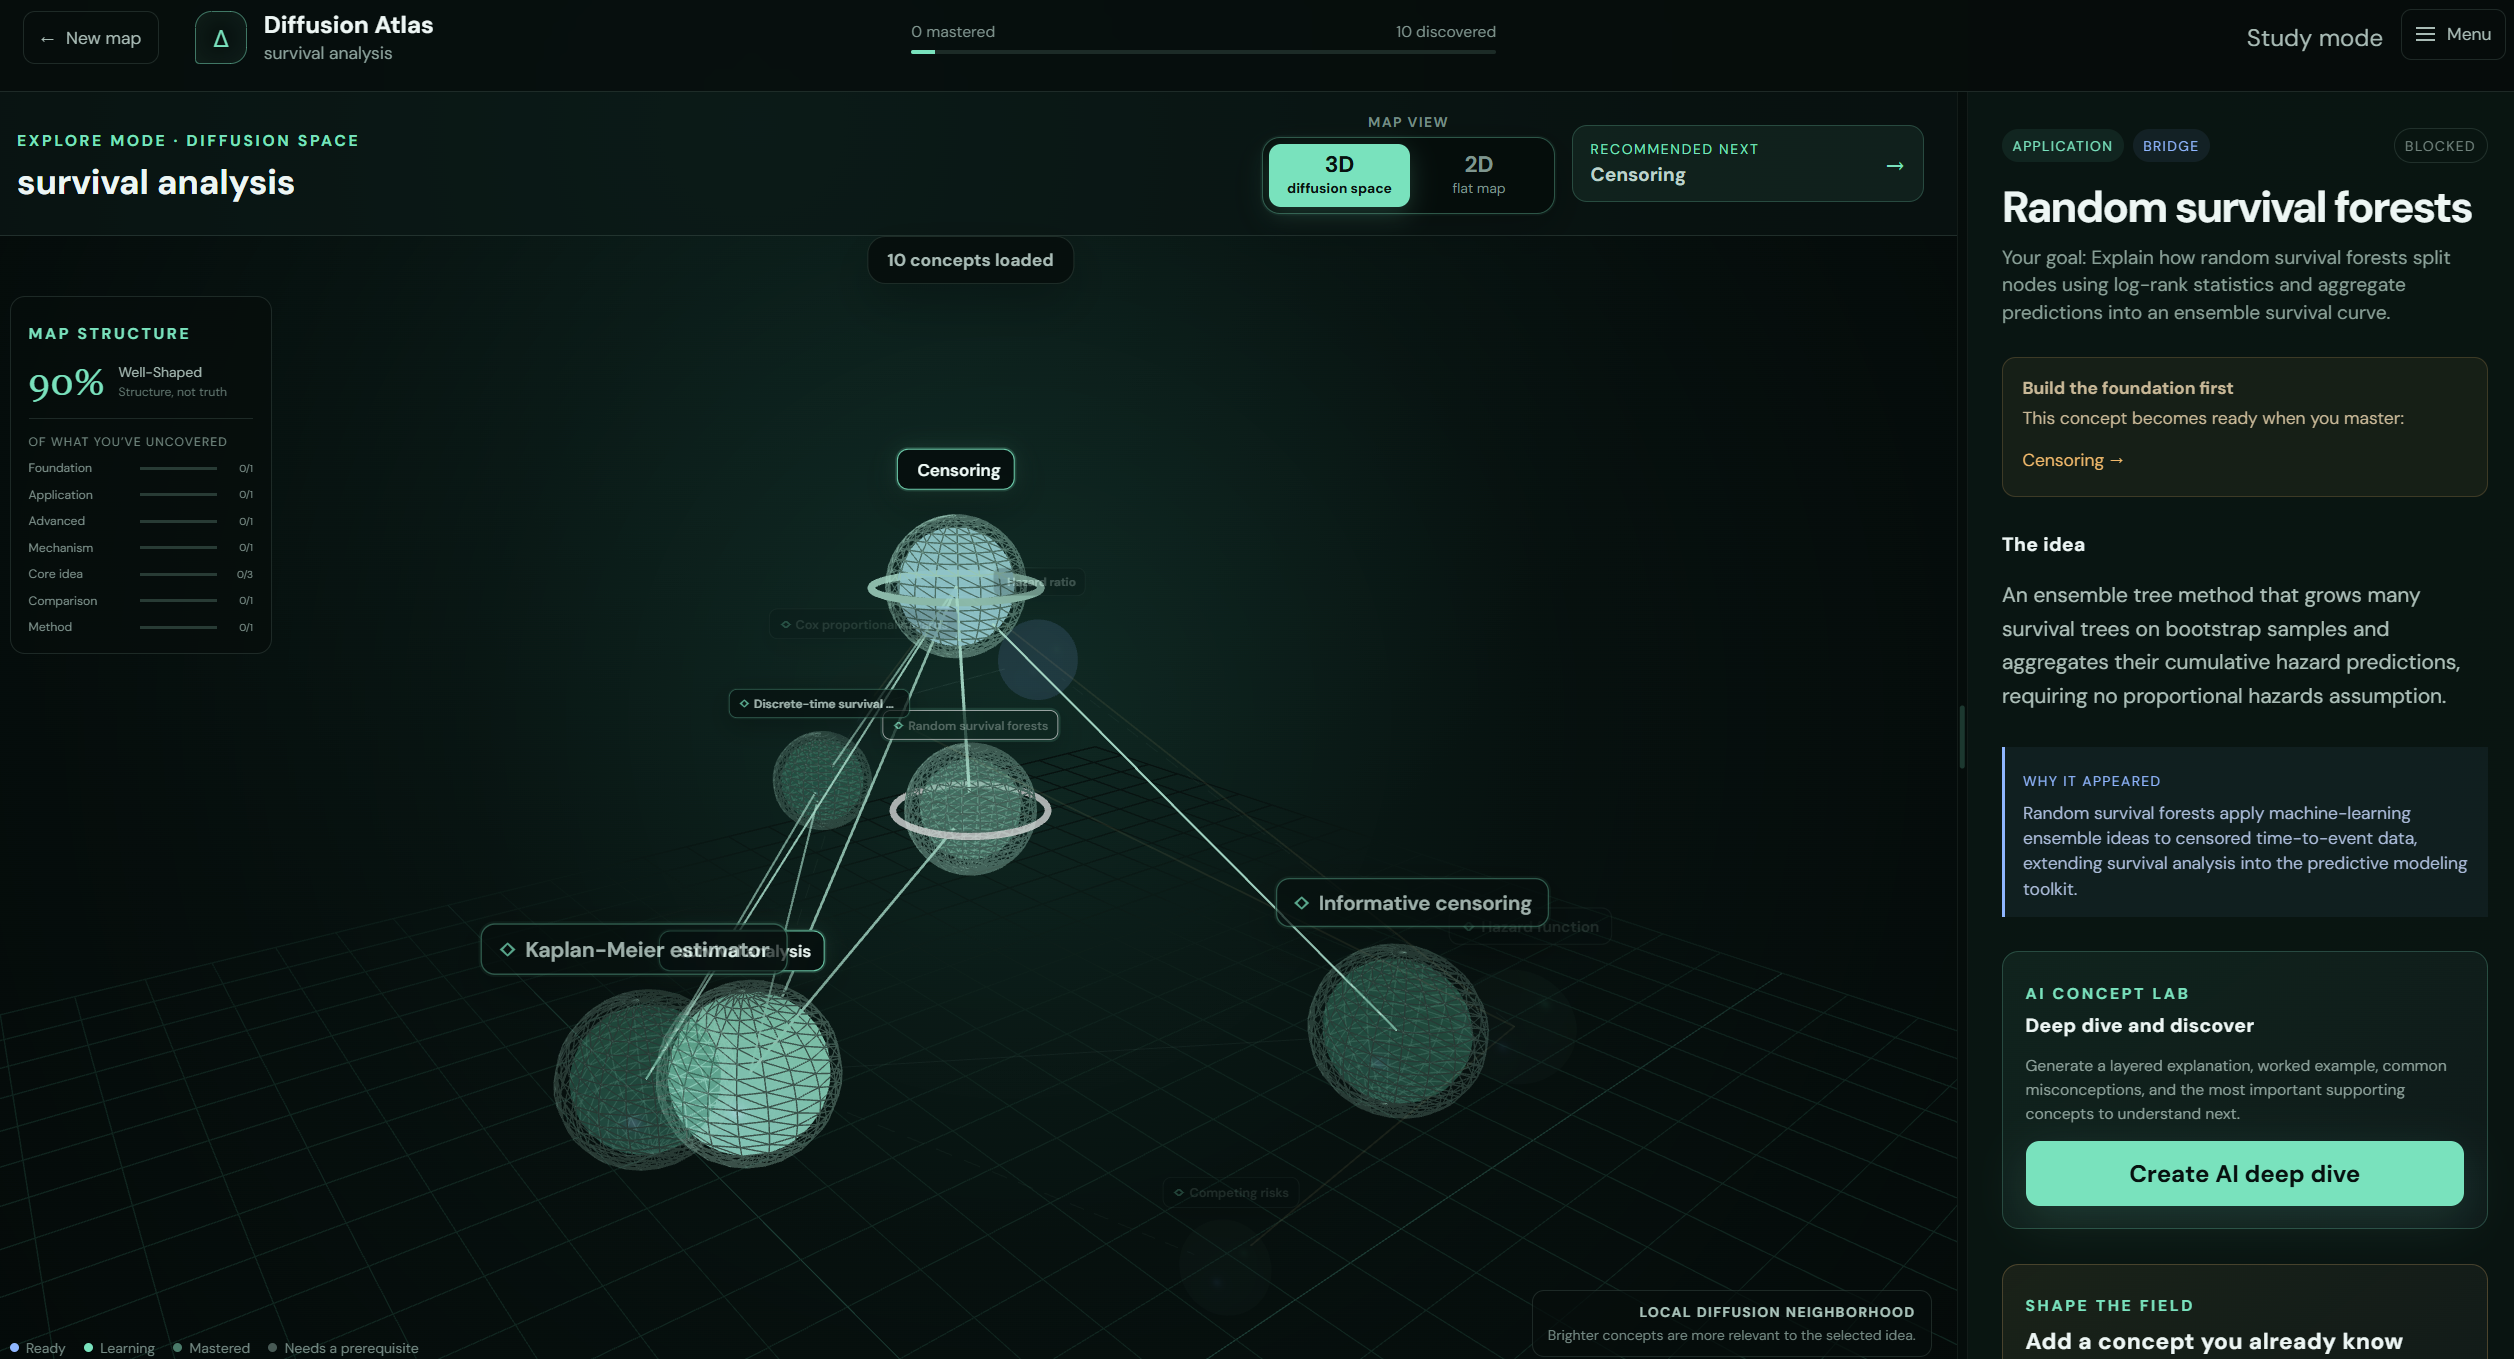Click the Censoring node label in the map

tap(956, 470)
